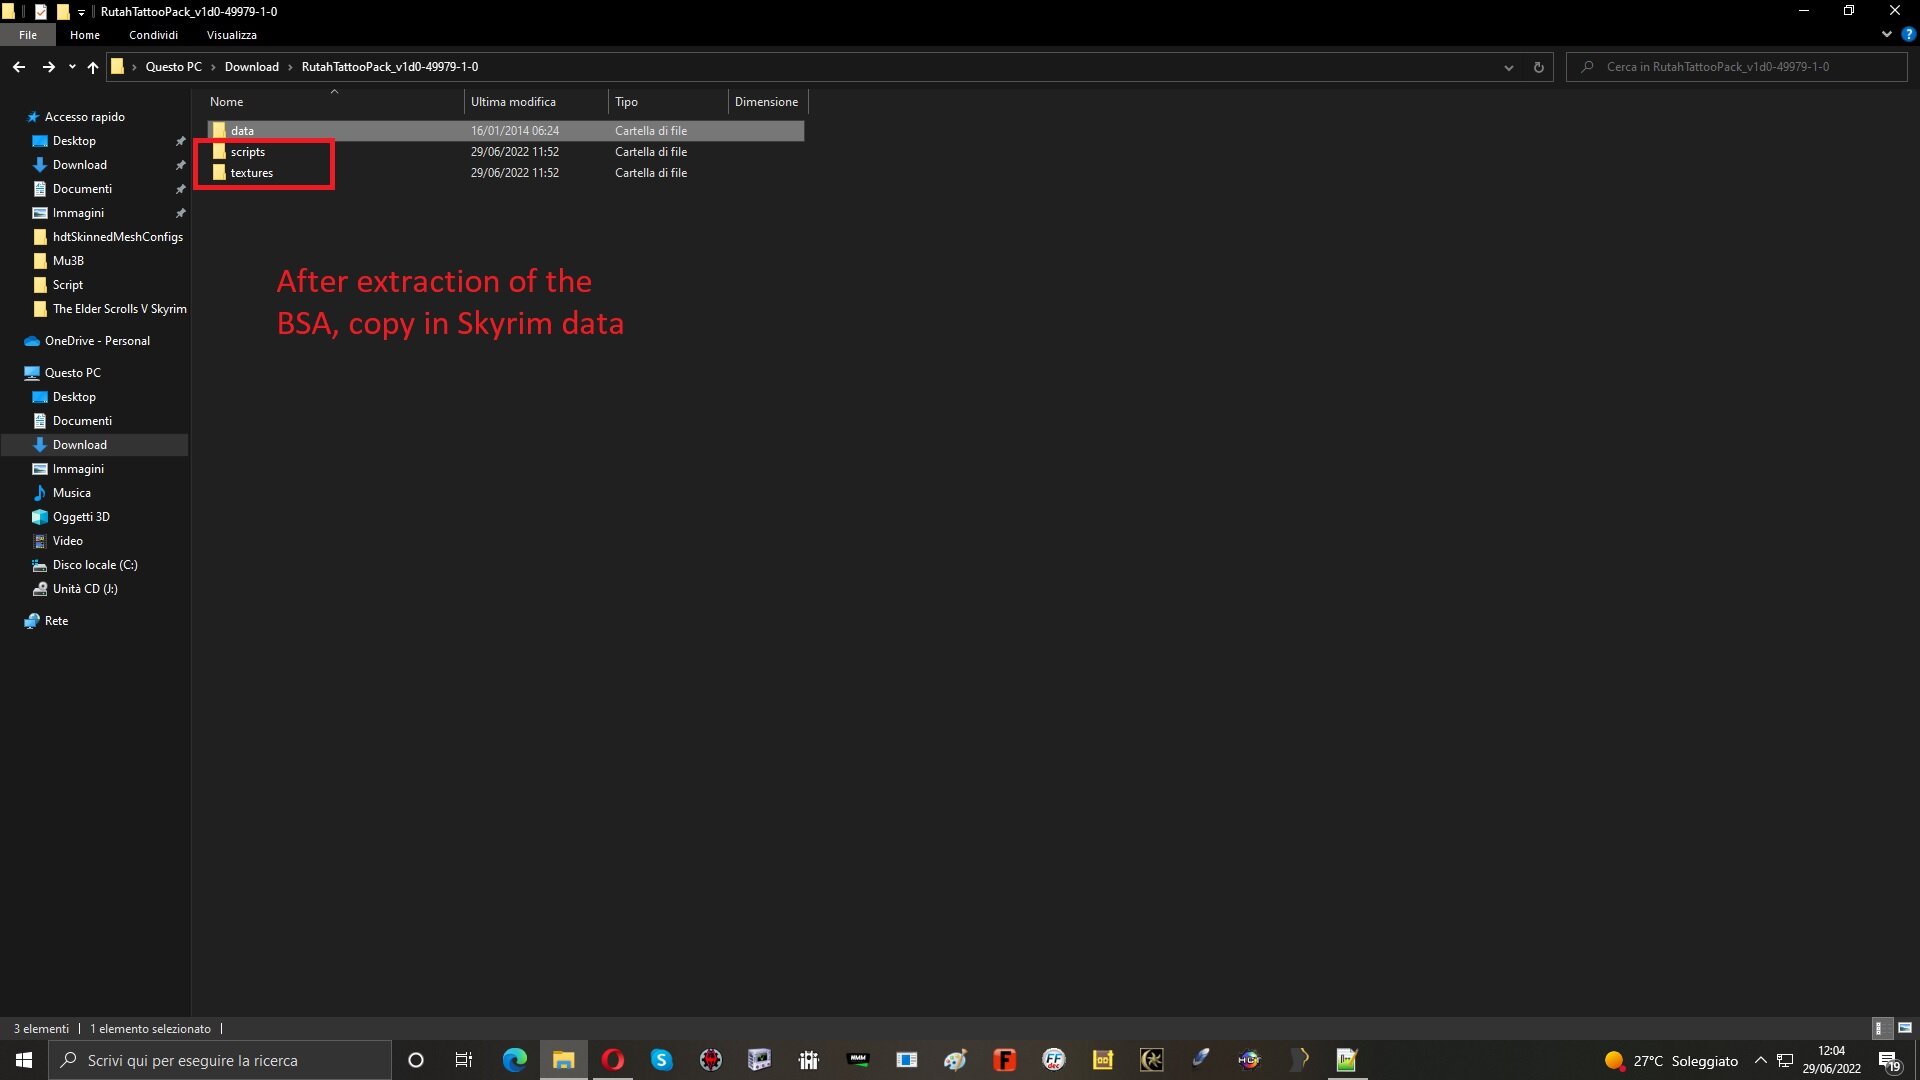This screenshot has height=1080, width=1920.
Task: Open Opera browser from taskbar
Action: point(613,1060)
